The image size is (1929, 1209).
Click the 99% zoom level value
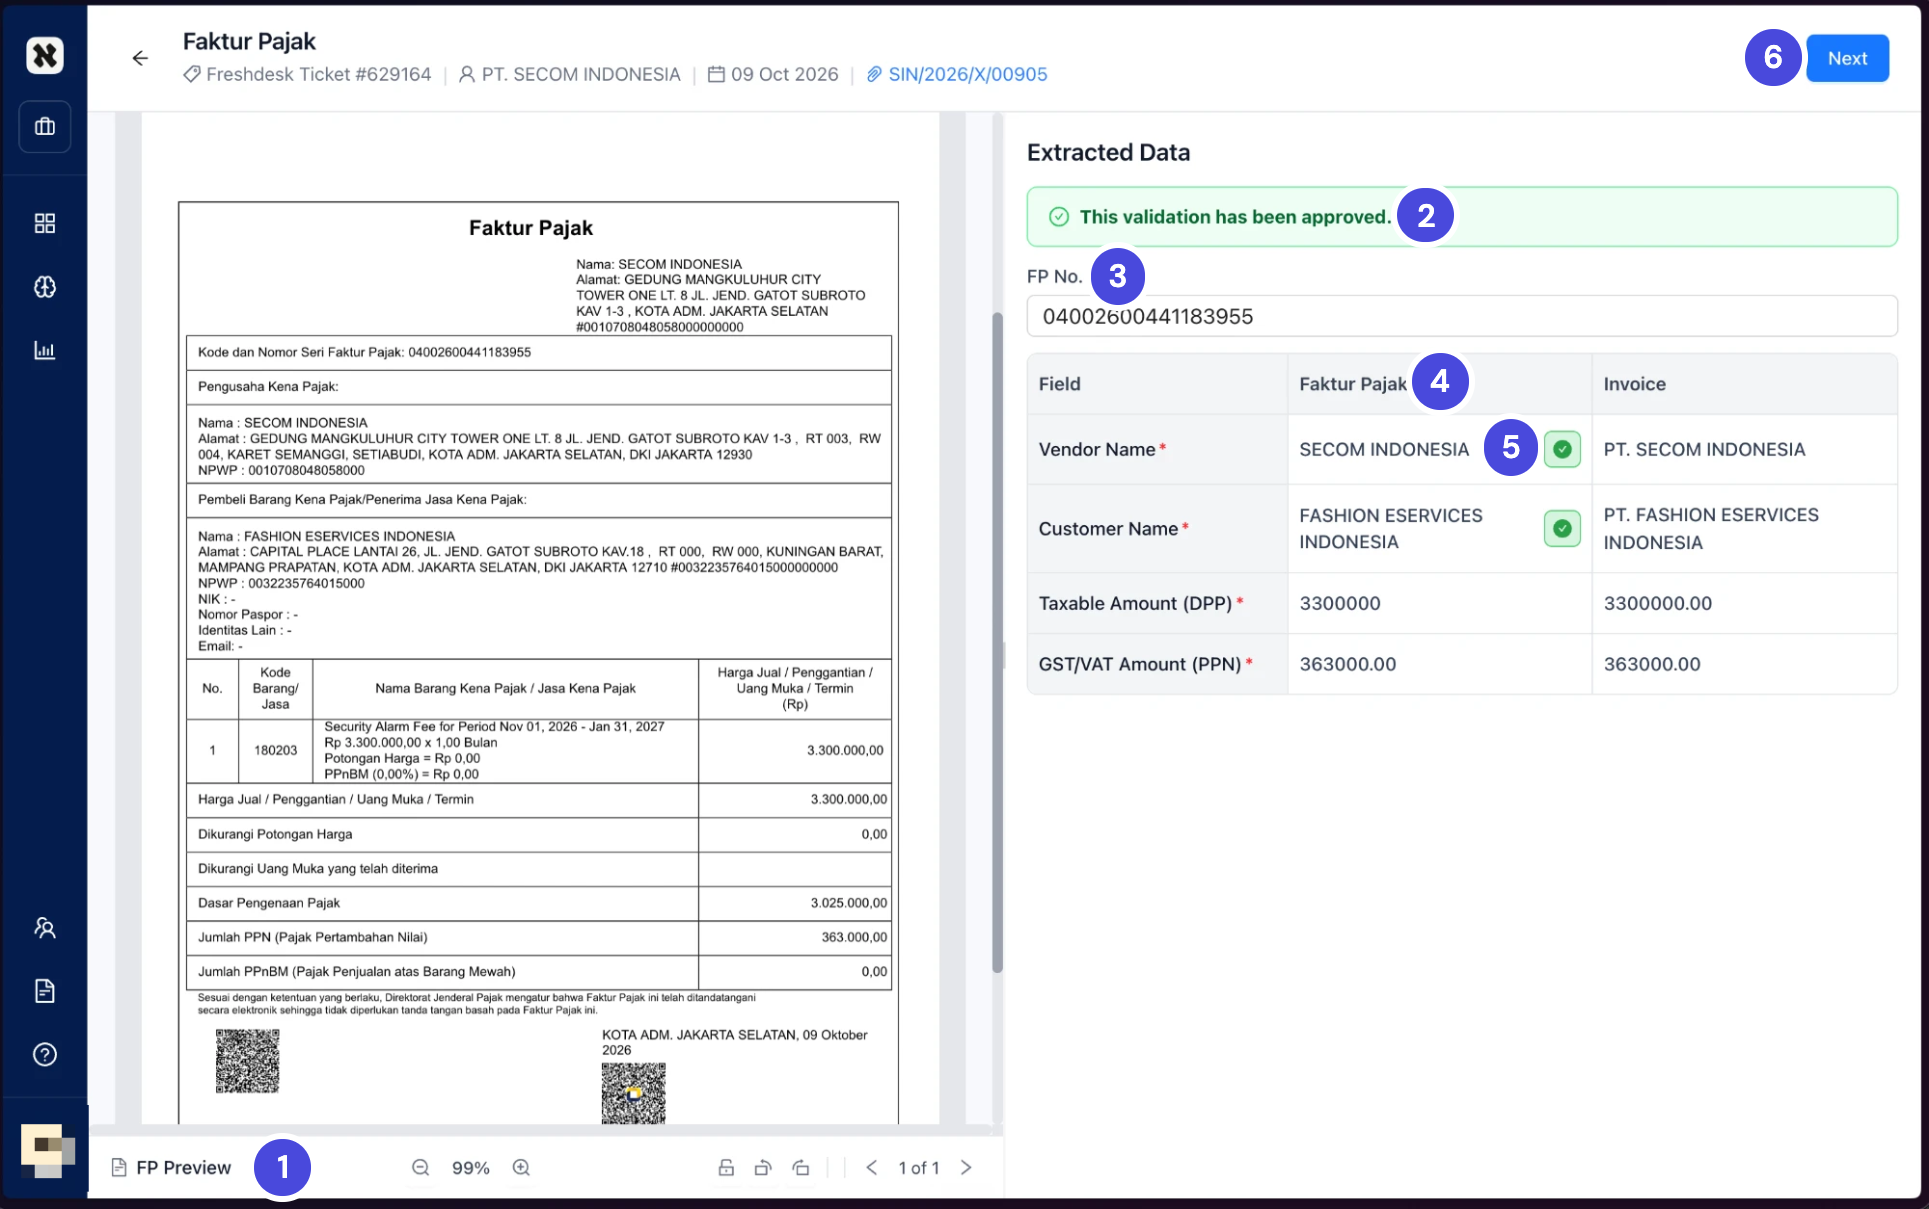[x=470, y=1168]
